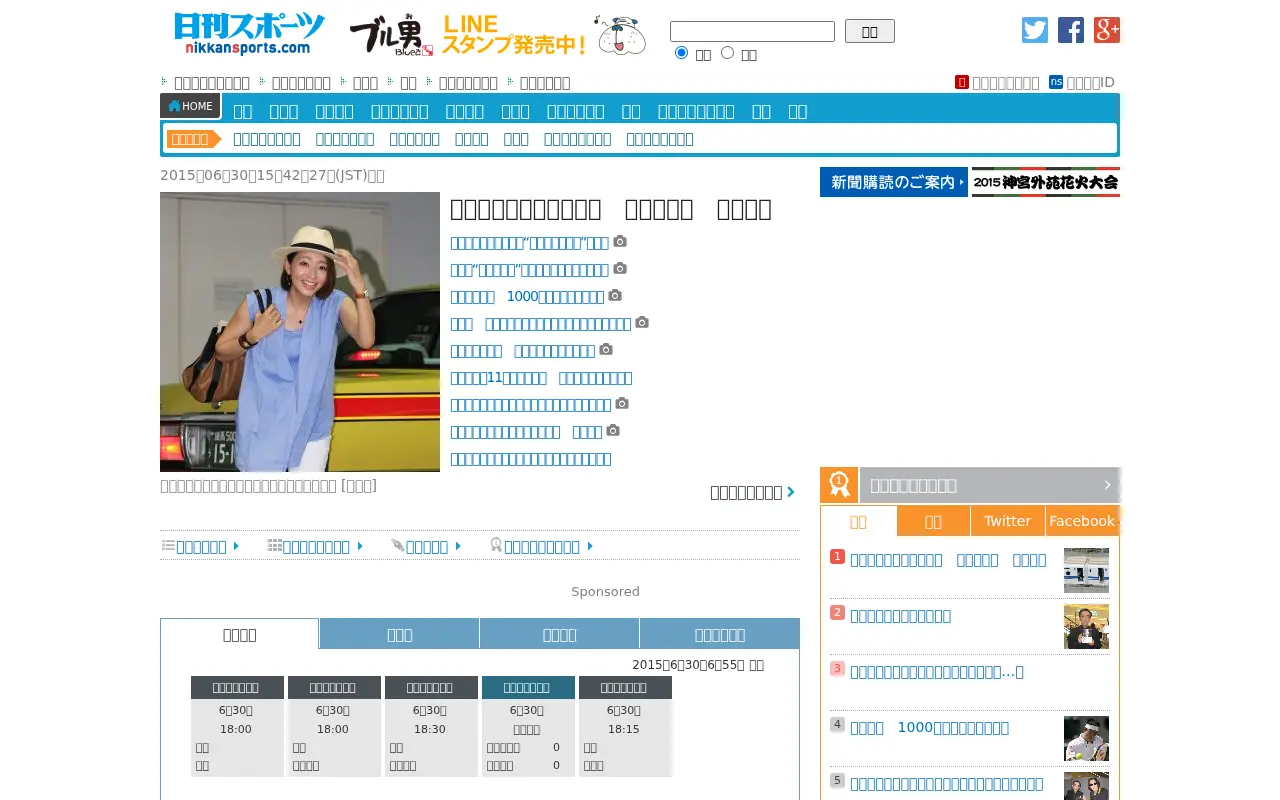Switch to the Facebook ranking tab
Image resolution: width=1280 pixels, height=800 pixels.
[x=1082, y=521]
